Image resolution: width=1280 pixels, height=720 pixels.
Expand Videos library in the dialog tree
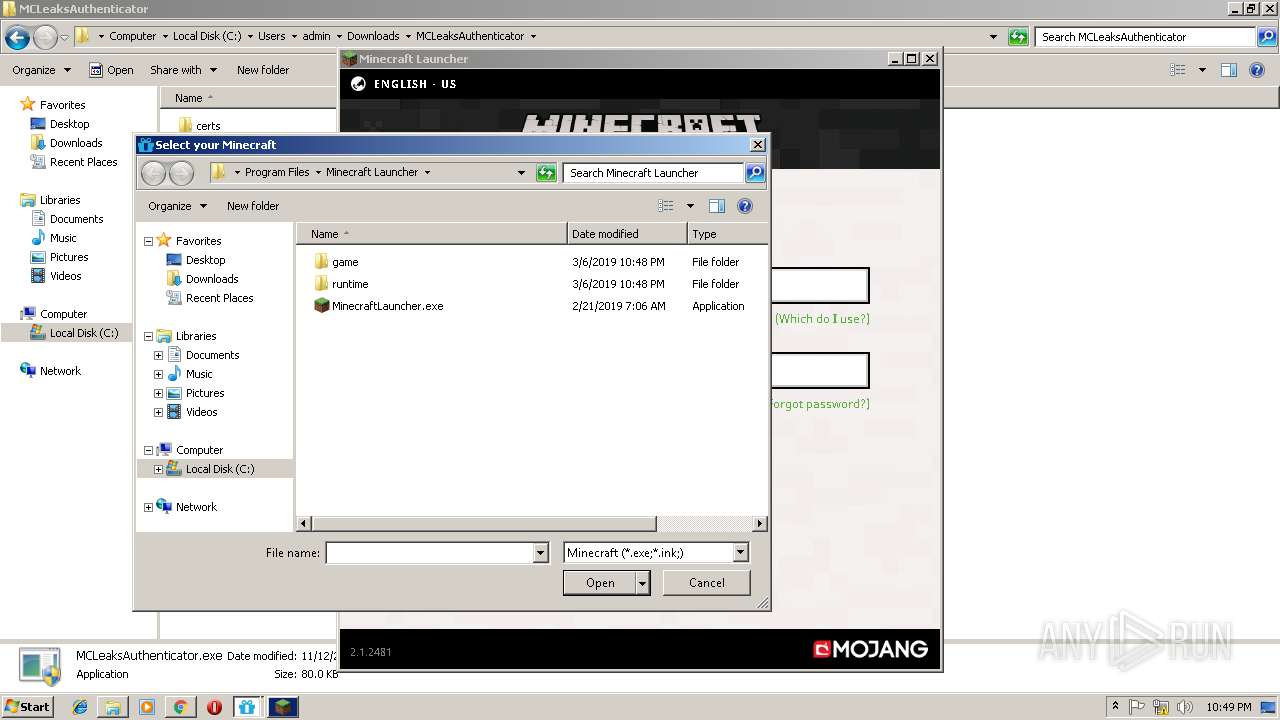tap(158, 412)
